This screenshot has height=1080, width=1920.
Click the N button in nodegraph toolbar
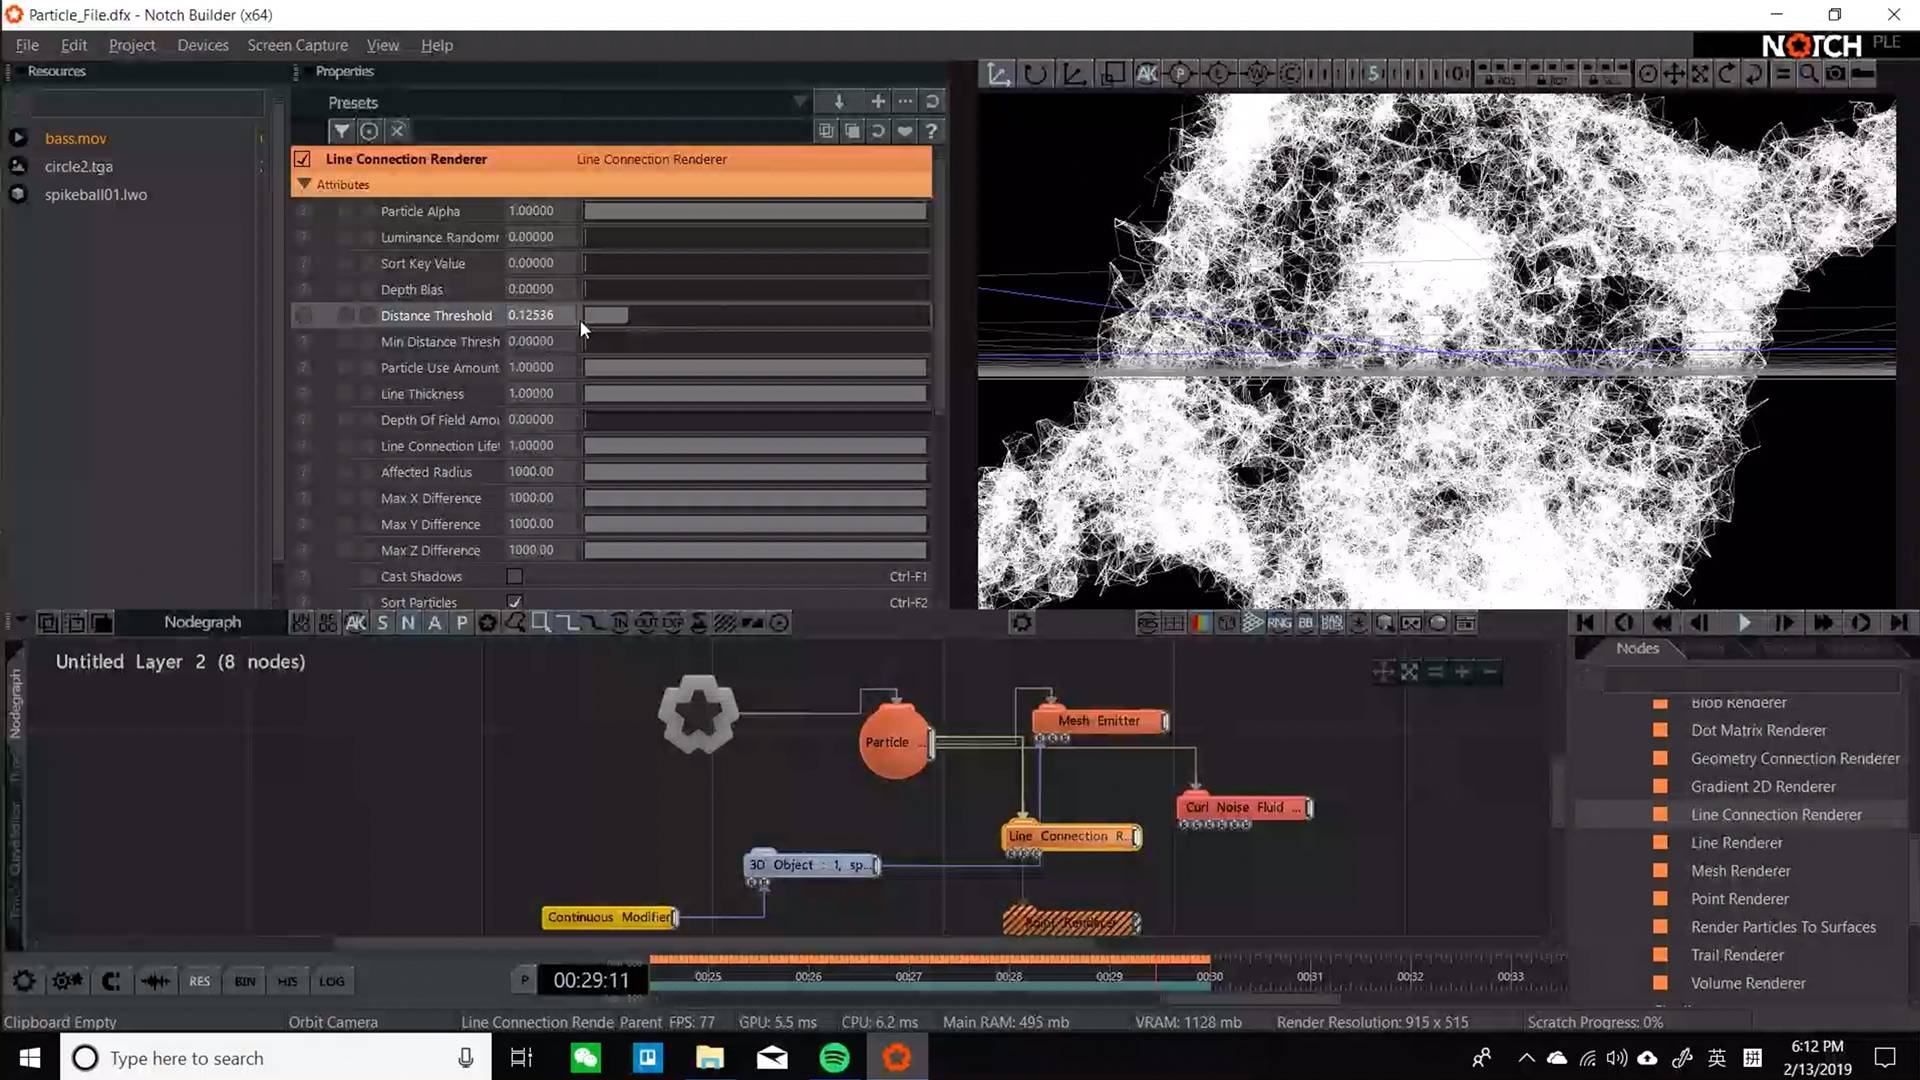tap(408, 623)
